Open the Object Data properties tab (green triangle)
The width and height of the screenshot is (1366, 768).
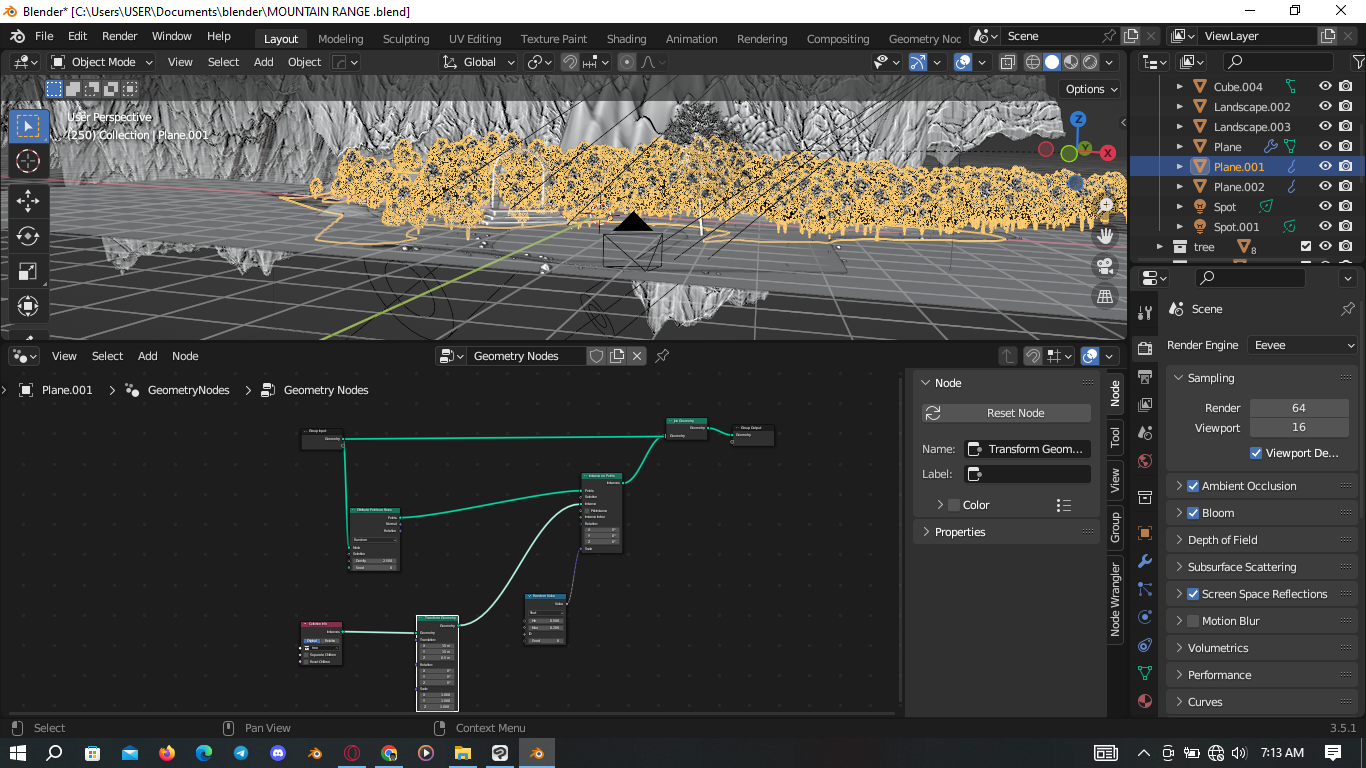pyautogui.click(x=1145, y=673)
